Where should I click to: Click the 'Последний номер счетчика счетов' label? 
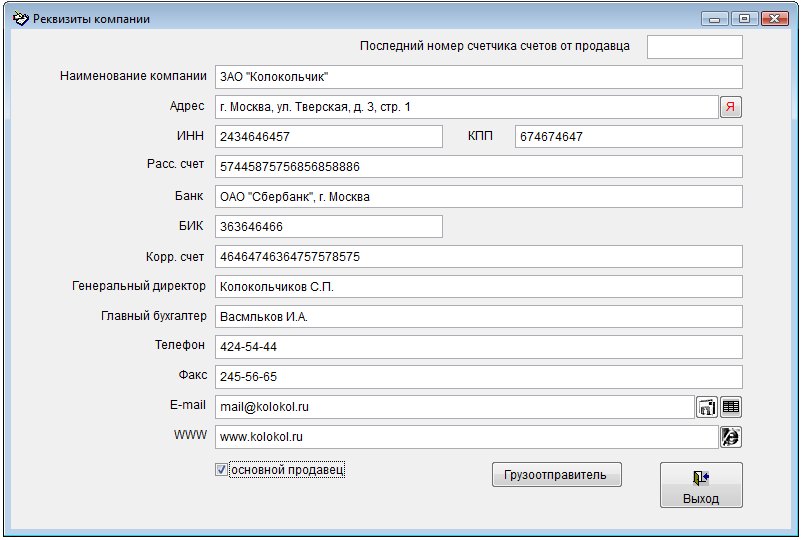[494, 46]
